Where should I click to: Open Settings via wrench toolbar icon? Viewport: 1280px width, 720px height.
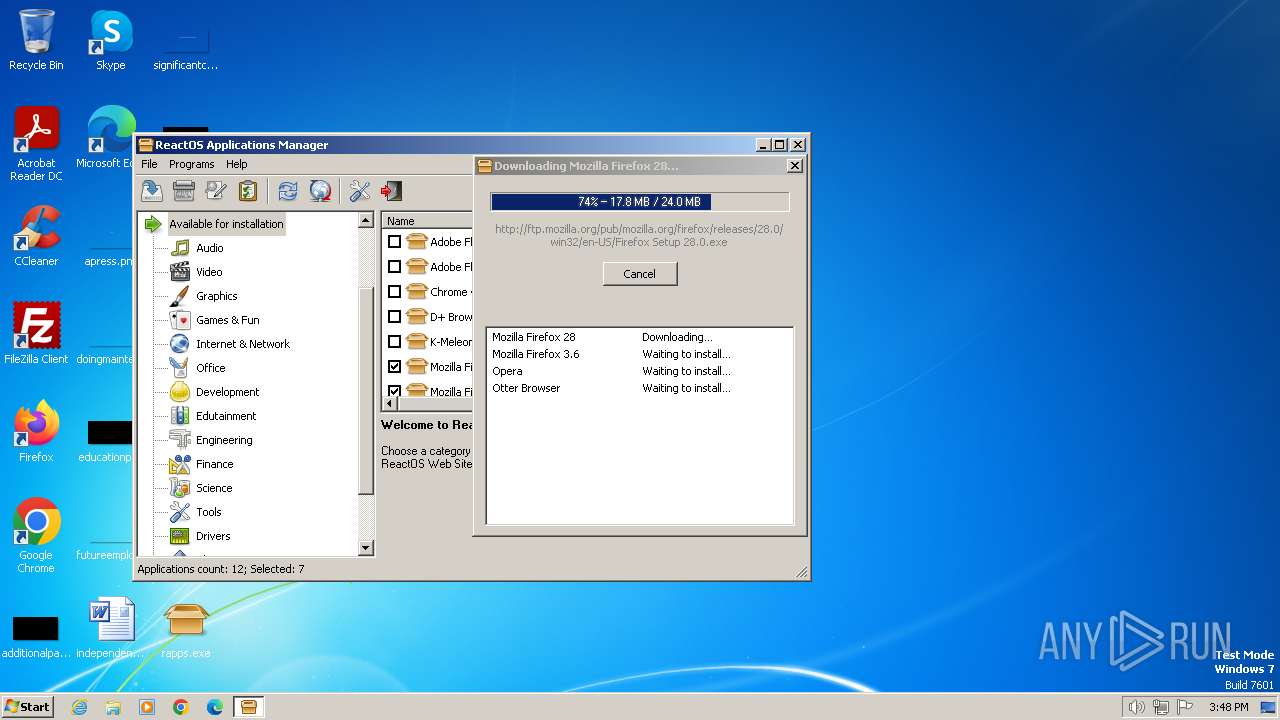[x=360, y=191]
